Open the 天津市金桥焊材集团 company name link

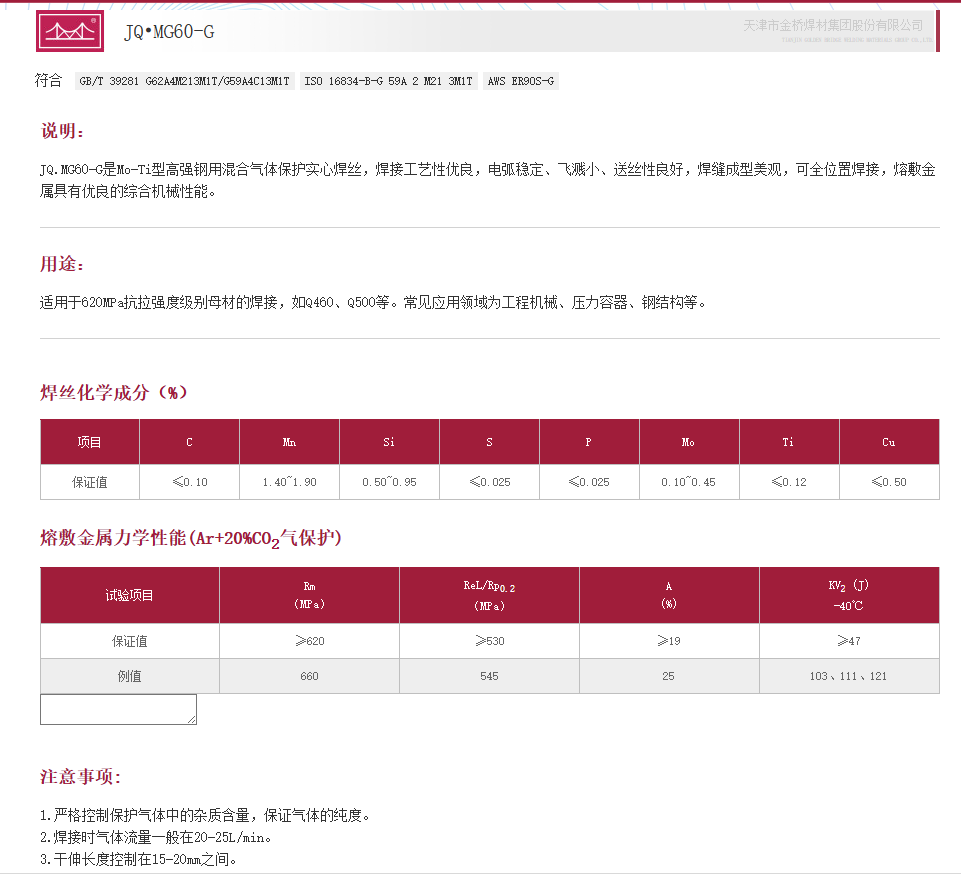(832, 25)
